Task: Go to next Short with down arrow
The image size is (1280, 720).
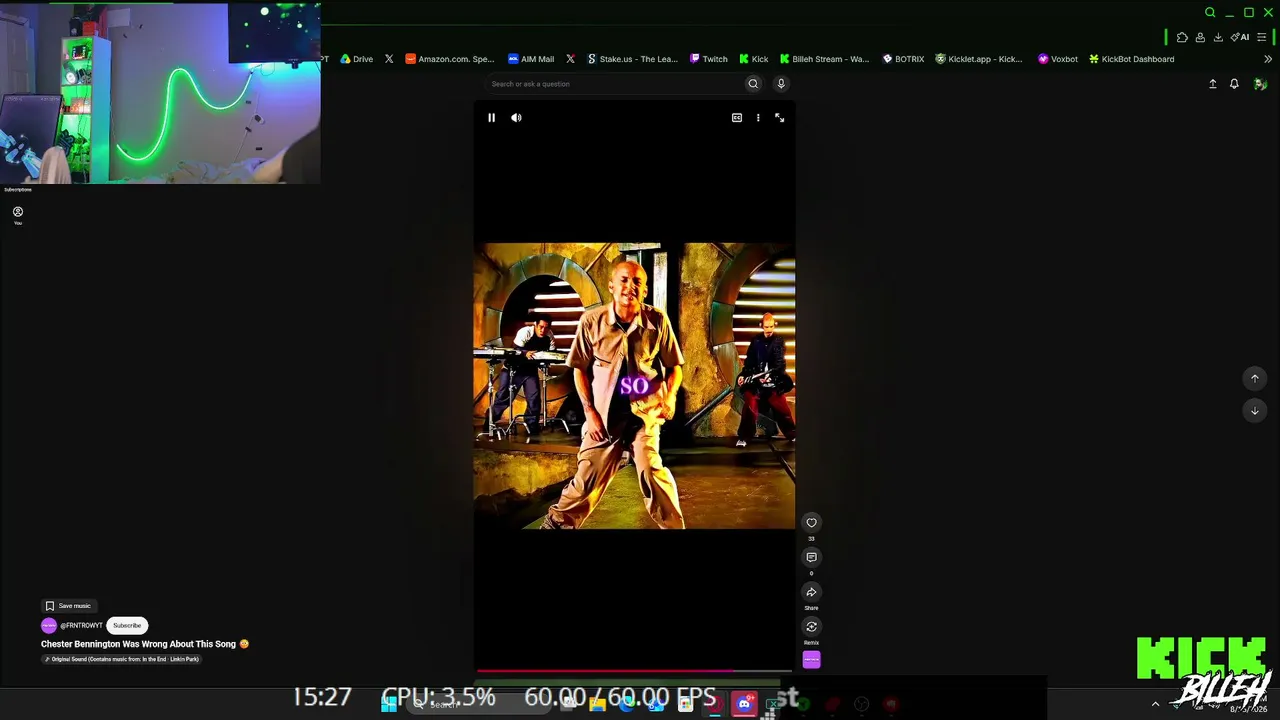Action: pyautogui.click(x=1255, y=411)
